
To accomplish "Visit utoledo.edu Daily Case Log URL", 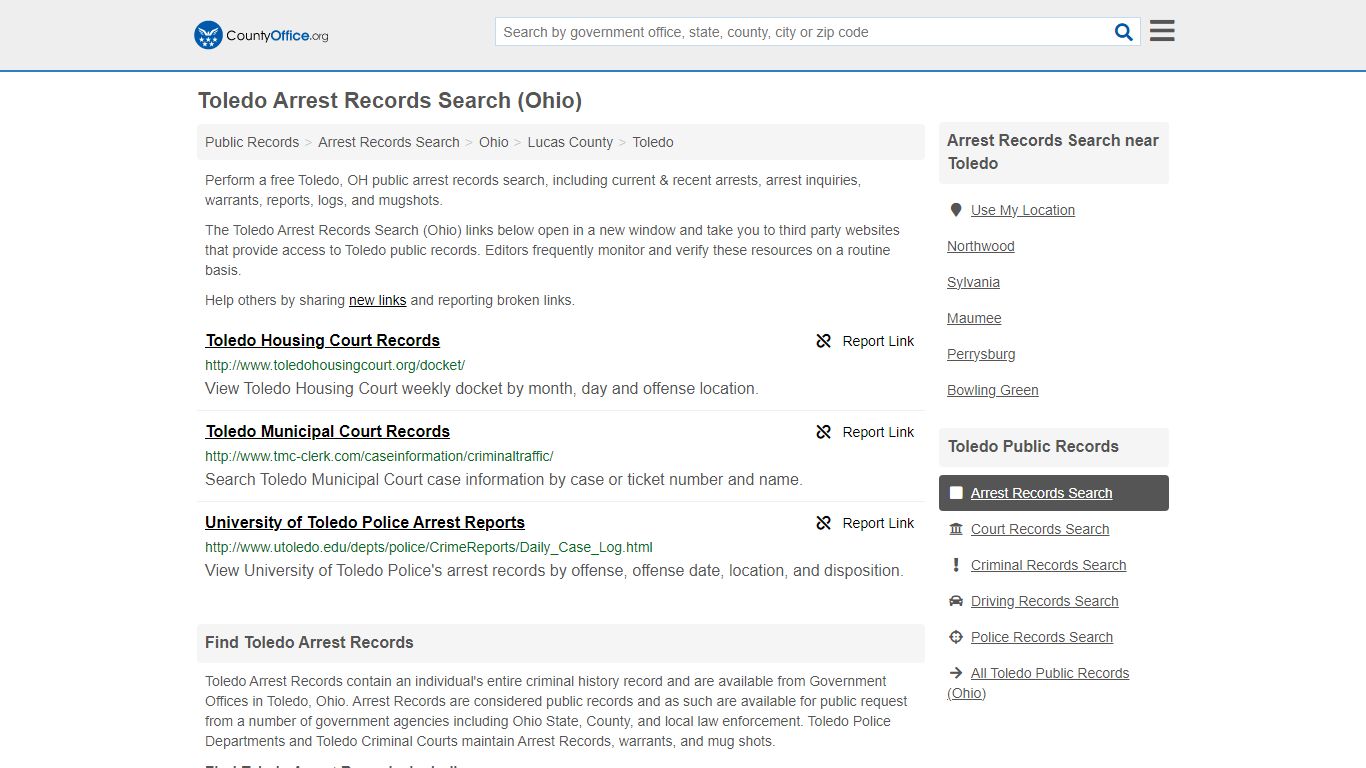I will 429,547.
